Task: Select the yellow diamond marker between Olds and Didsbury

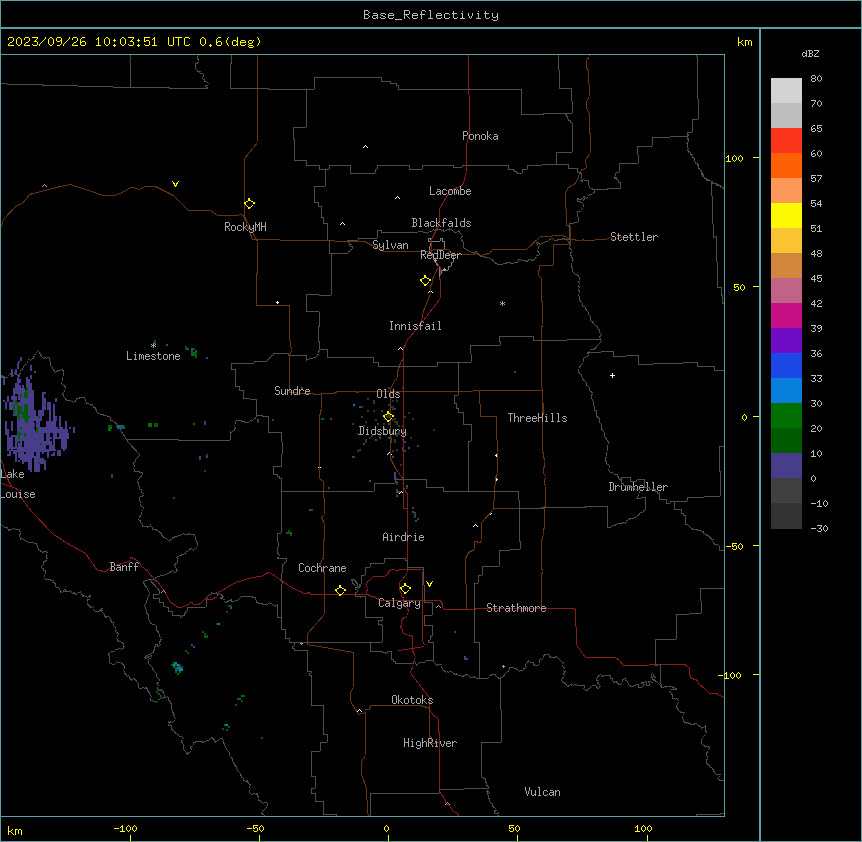Action: tap(388, 417)
